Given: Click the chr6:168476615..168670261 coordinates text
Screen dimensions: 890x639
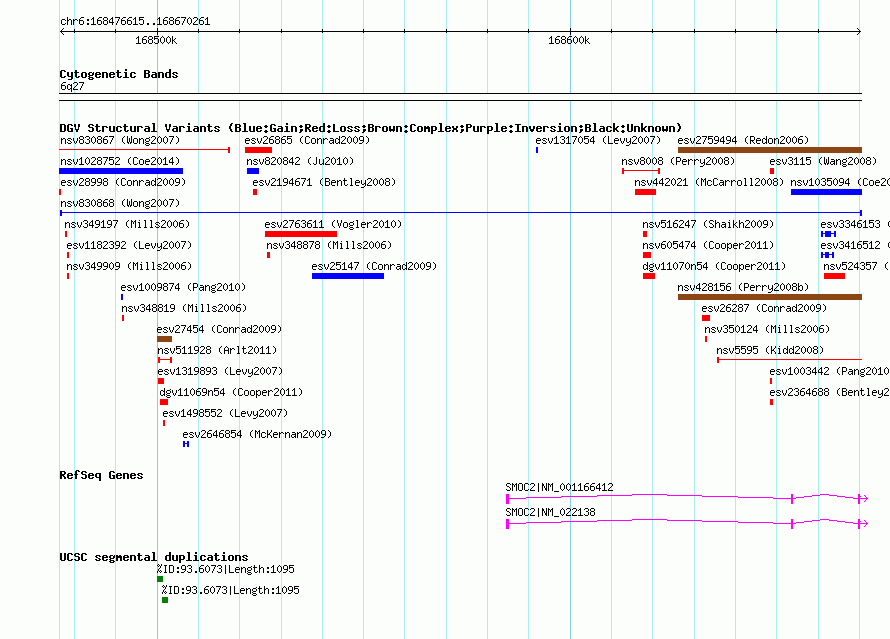Looking at the screenshot, I should click(135, 21).
